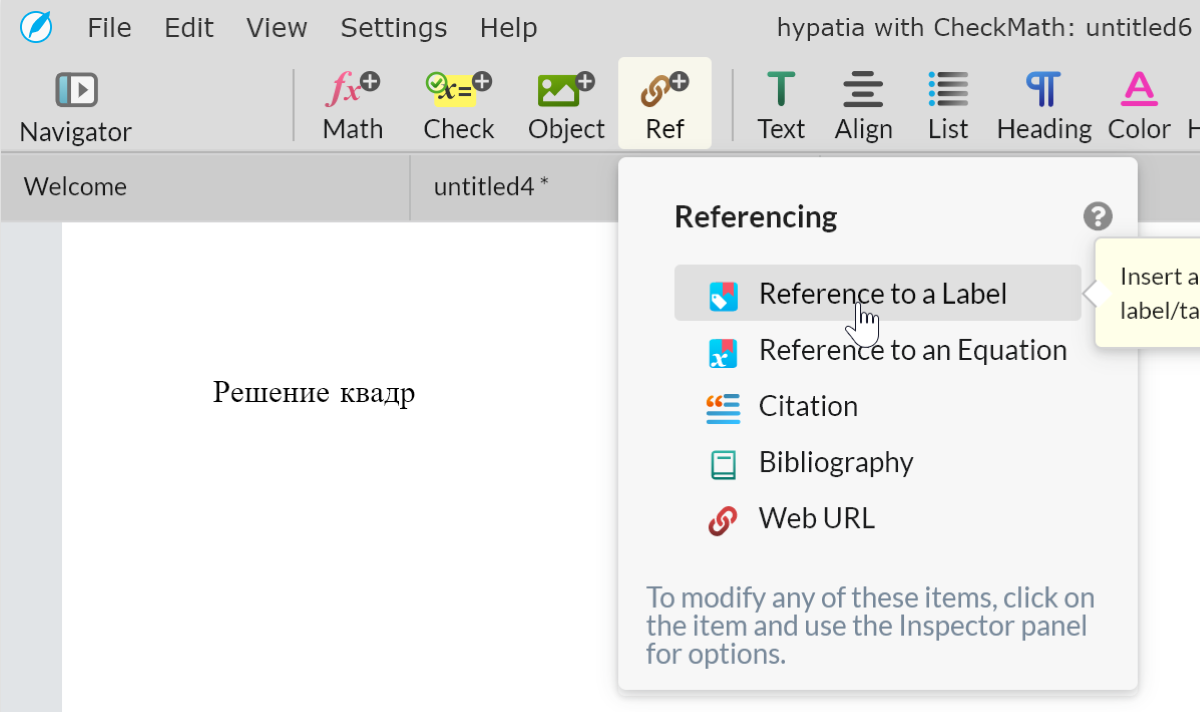
Task: Insert a CheckMath Check block
Action: pos(459,107)
